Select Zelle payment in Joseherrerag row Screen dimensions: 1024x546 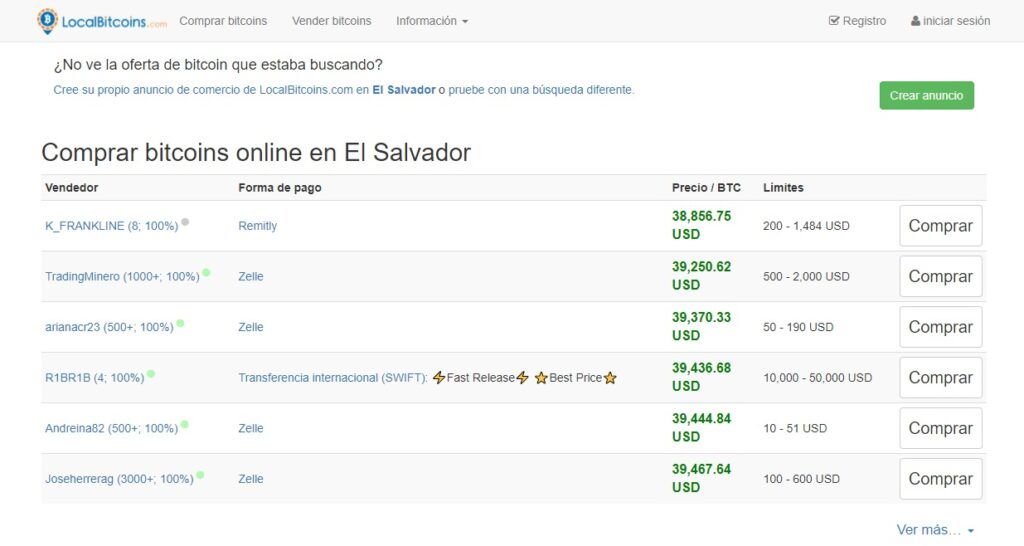coord(251,479)
